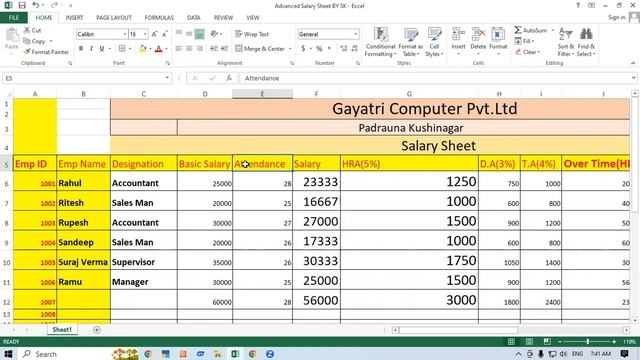Open the Fill Color dropdown arrow
This screenshot has width=640, height=360.
(150, 49)
